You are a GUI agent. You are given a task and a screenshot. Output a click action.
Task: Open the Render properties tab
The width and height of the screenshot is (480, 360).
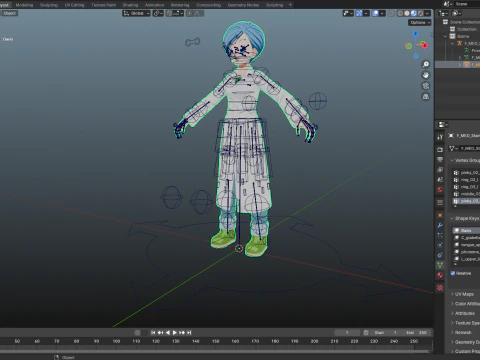coord(440,149)
